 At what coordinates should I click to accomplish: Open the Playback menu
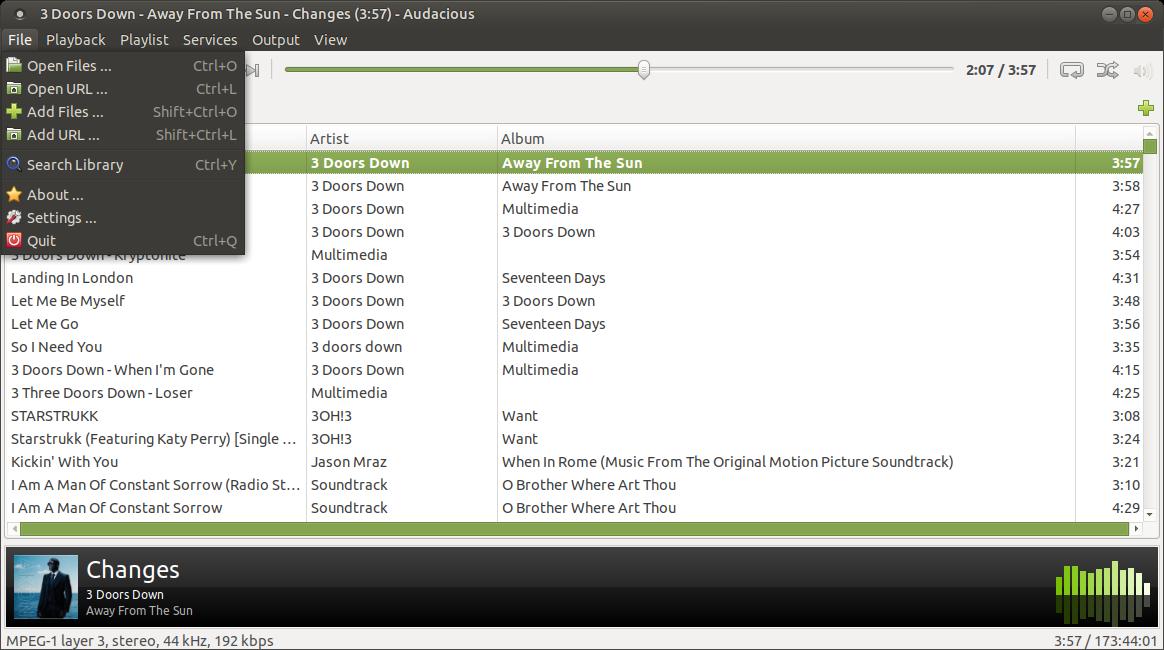pyautogui.click(x=76, y=40)
